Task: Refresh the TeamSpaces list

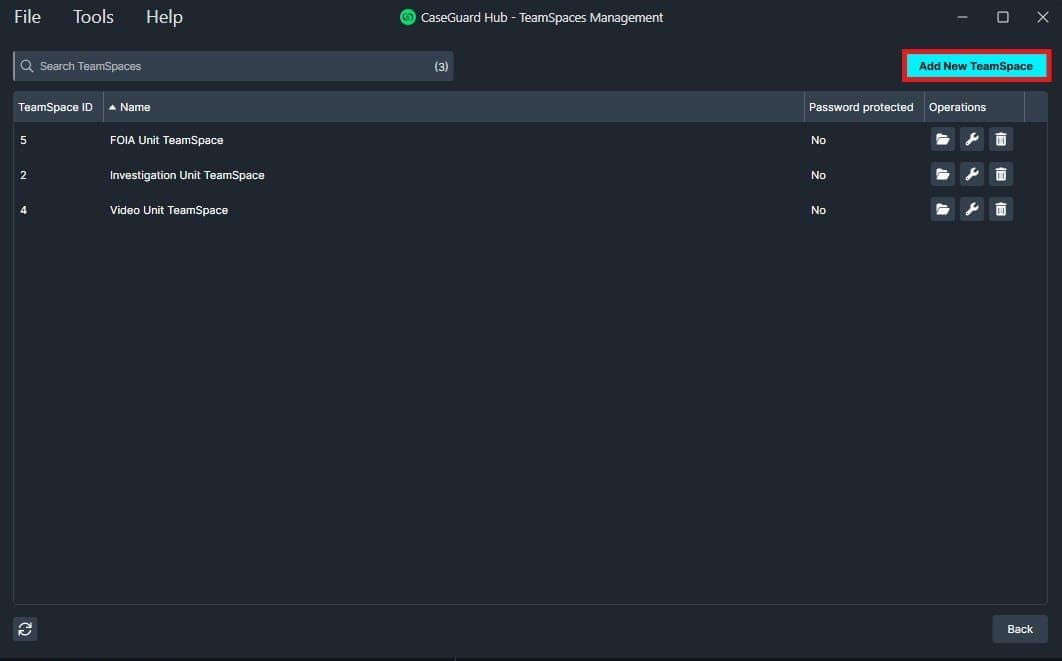Action: click(24, 629)
